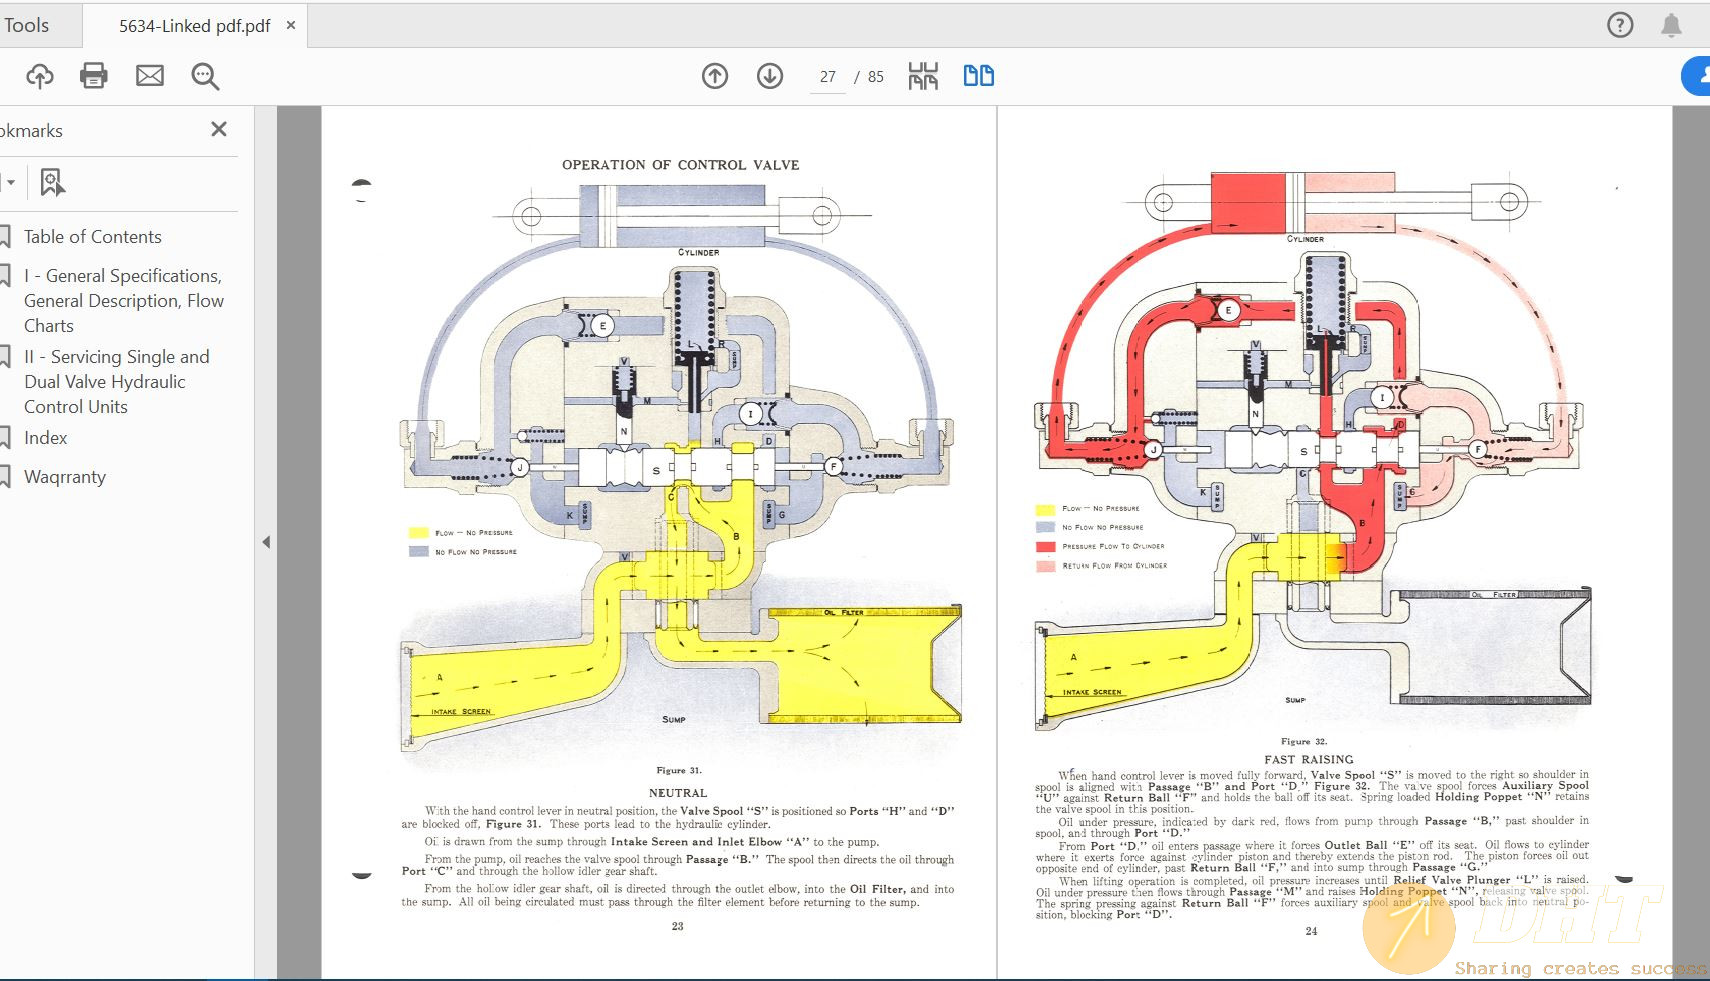Screen dimensions: 1710x981
Task: Click the OPERATION OF CONTROL VALVE heading
Action: coord(680,165)
